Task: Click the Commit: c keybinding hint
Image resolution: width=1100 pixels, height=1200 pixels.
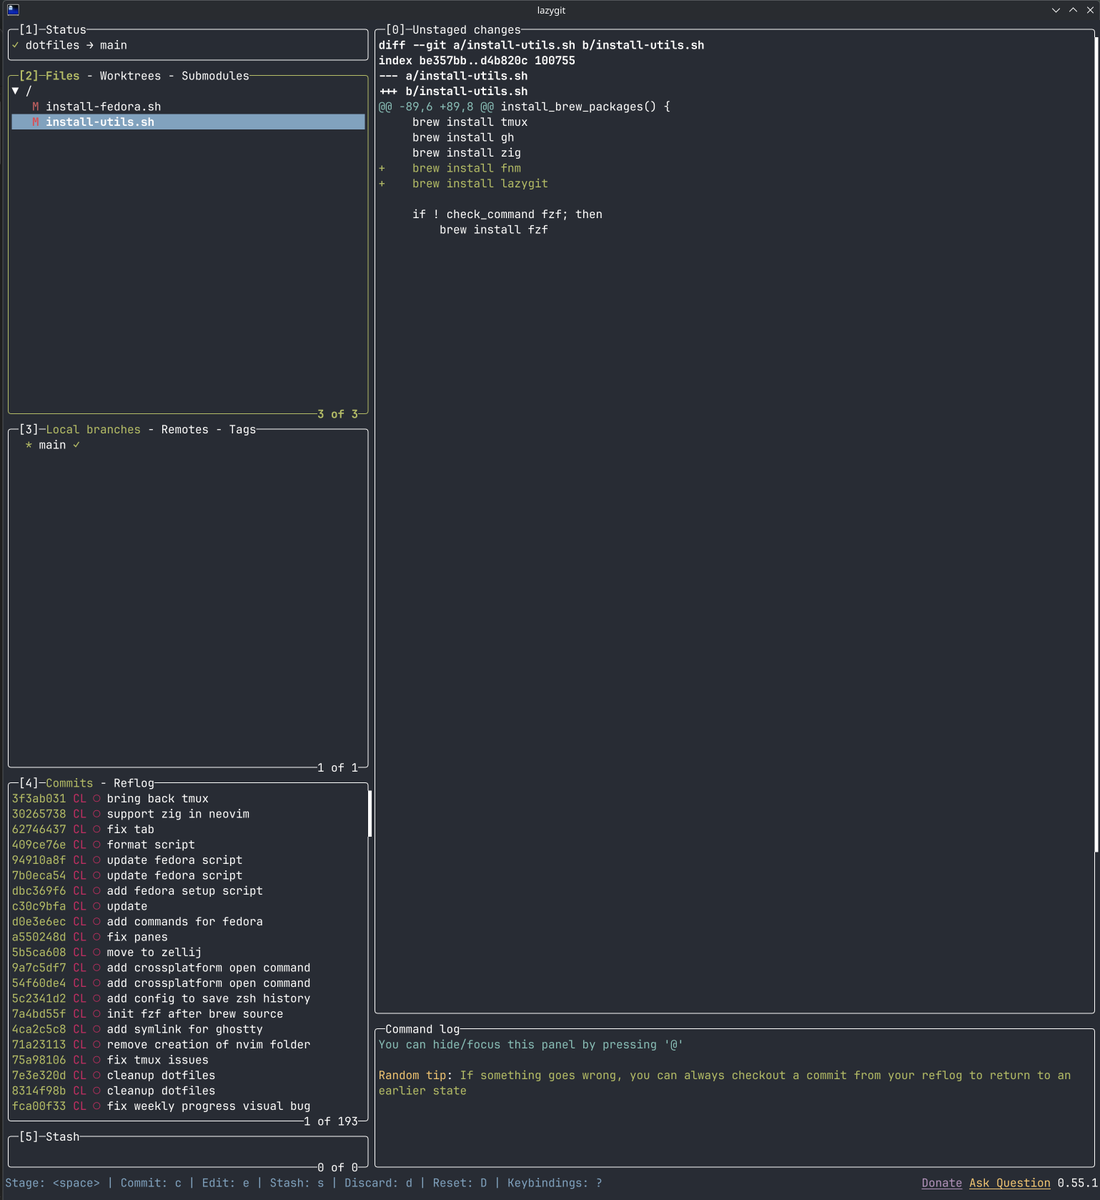Action: coord(151,1184)
